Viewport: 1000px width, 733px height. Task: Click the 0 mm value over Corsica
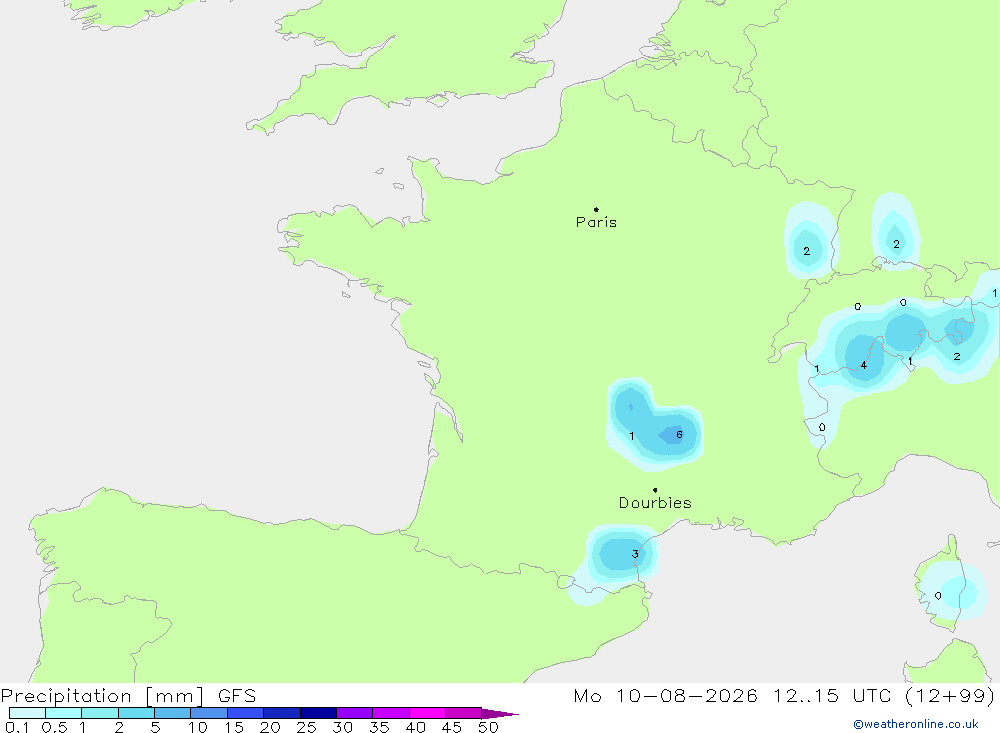point(938,596)
